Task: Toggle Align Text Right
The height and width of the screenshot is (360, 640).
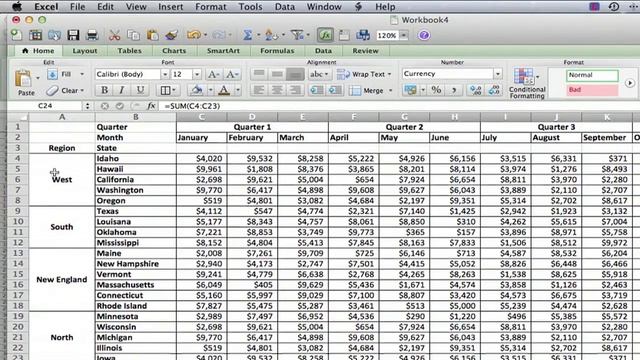Action: pyautogui.click(x=295, y=90)
